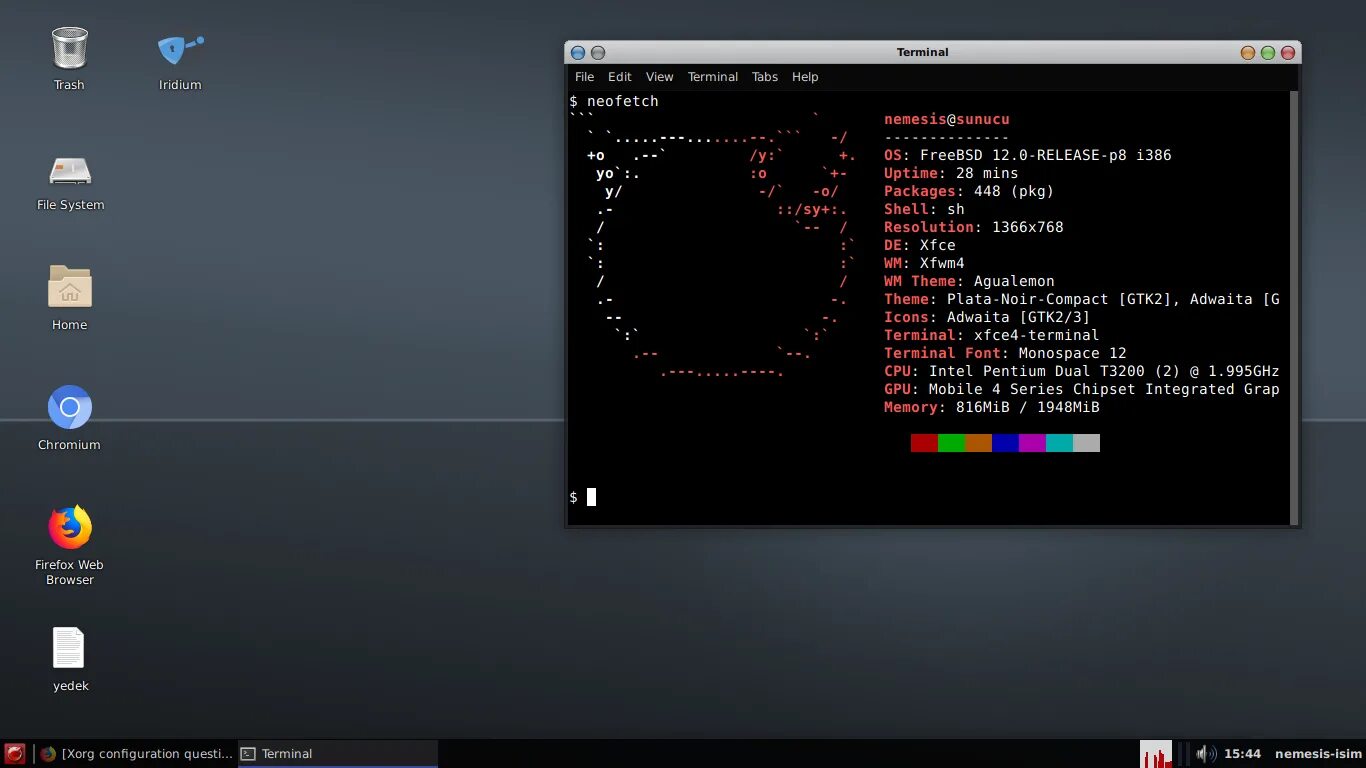
Task: Click the Terminal title bar text
Action: pyautogui.click(x=922, y=52)
